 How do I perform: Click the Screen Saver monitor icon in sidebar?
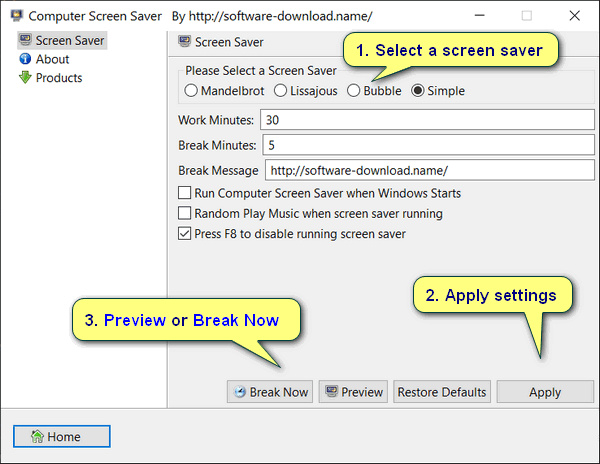pos(25,41)
